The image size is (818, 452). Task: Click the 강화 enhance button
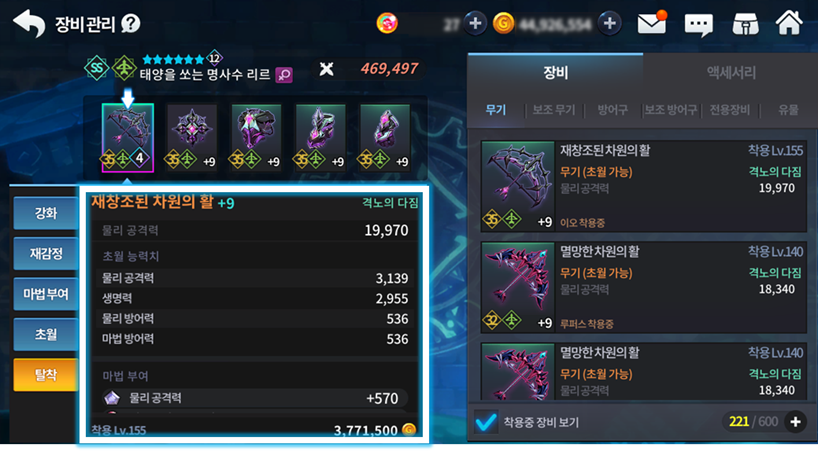46,213
